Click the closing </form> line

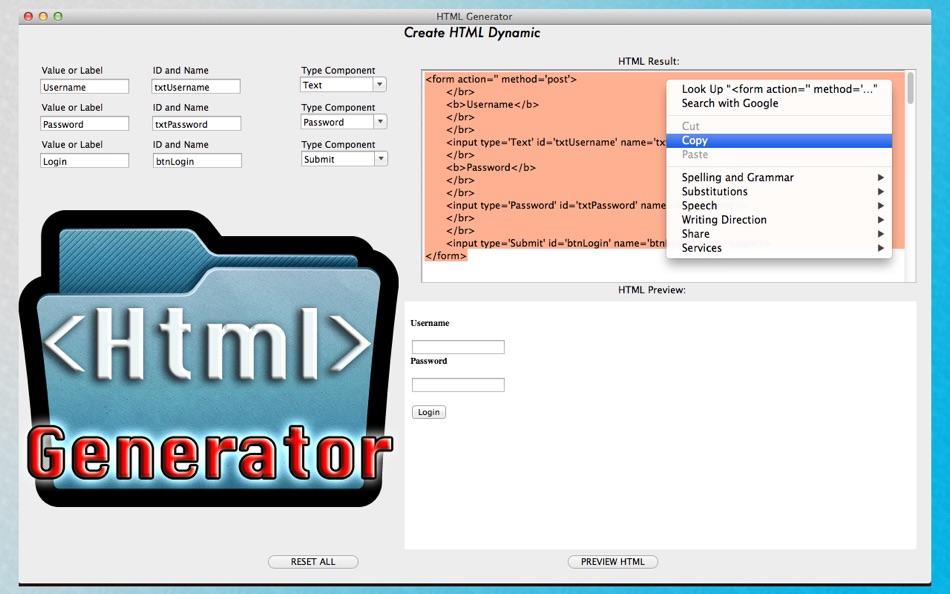447,256
